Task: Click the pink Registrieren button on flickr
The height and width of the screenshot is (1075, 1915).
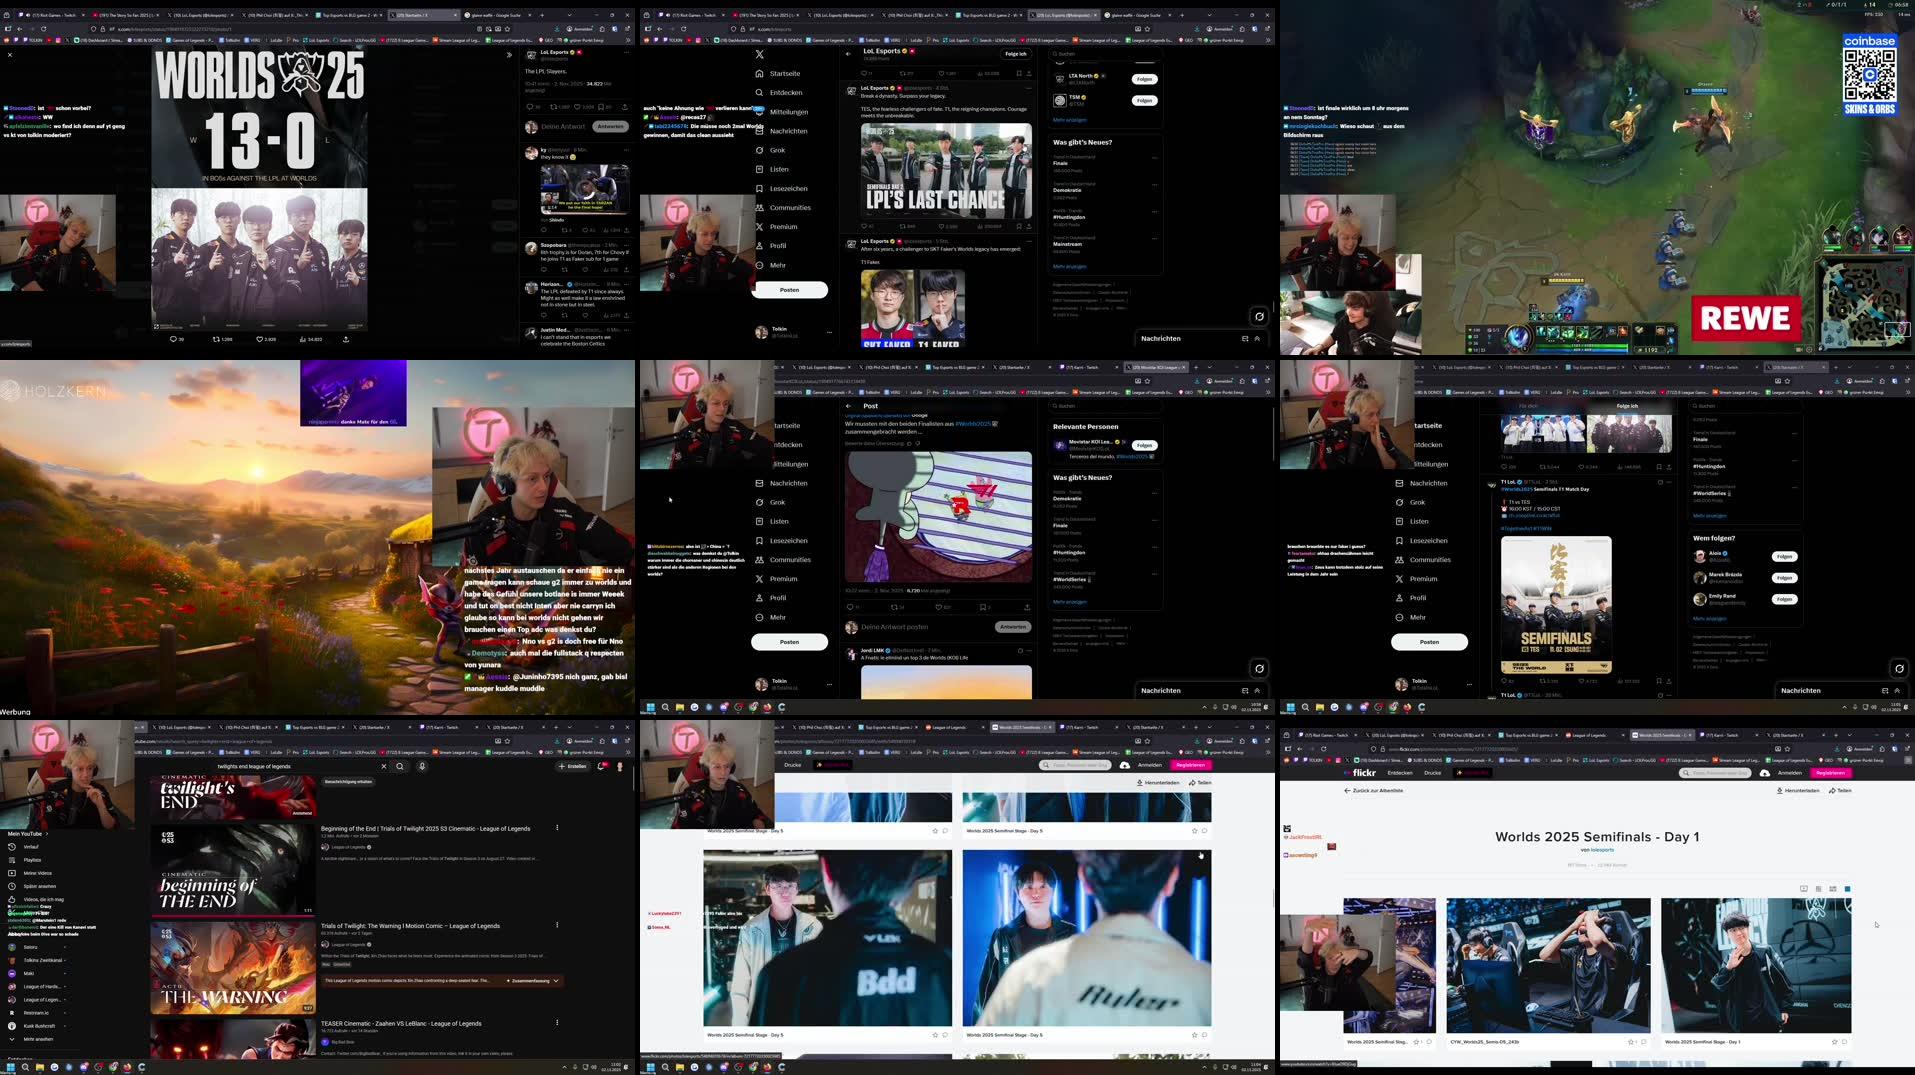Action: coord(1190,764)
